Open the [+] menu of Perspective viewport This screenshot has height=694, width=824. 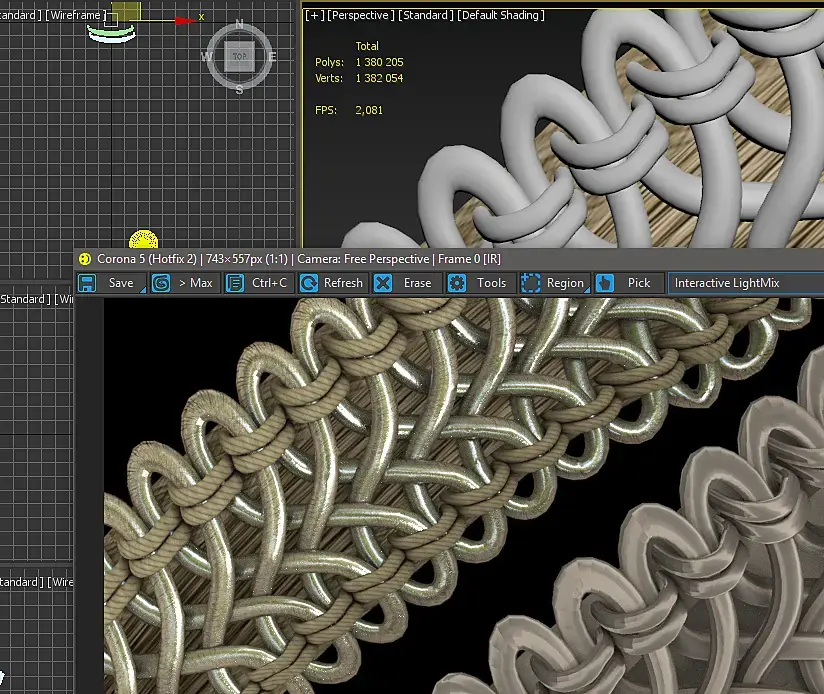click(x=315, y=15)
